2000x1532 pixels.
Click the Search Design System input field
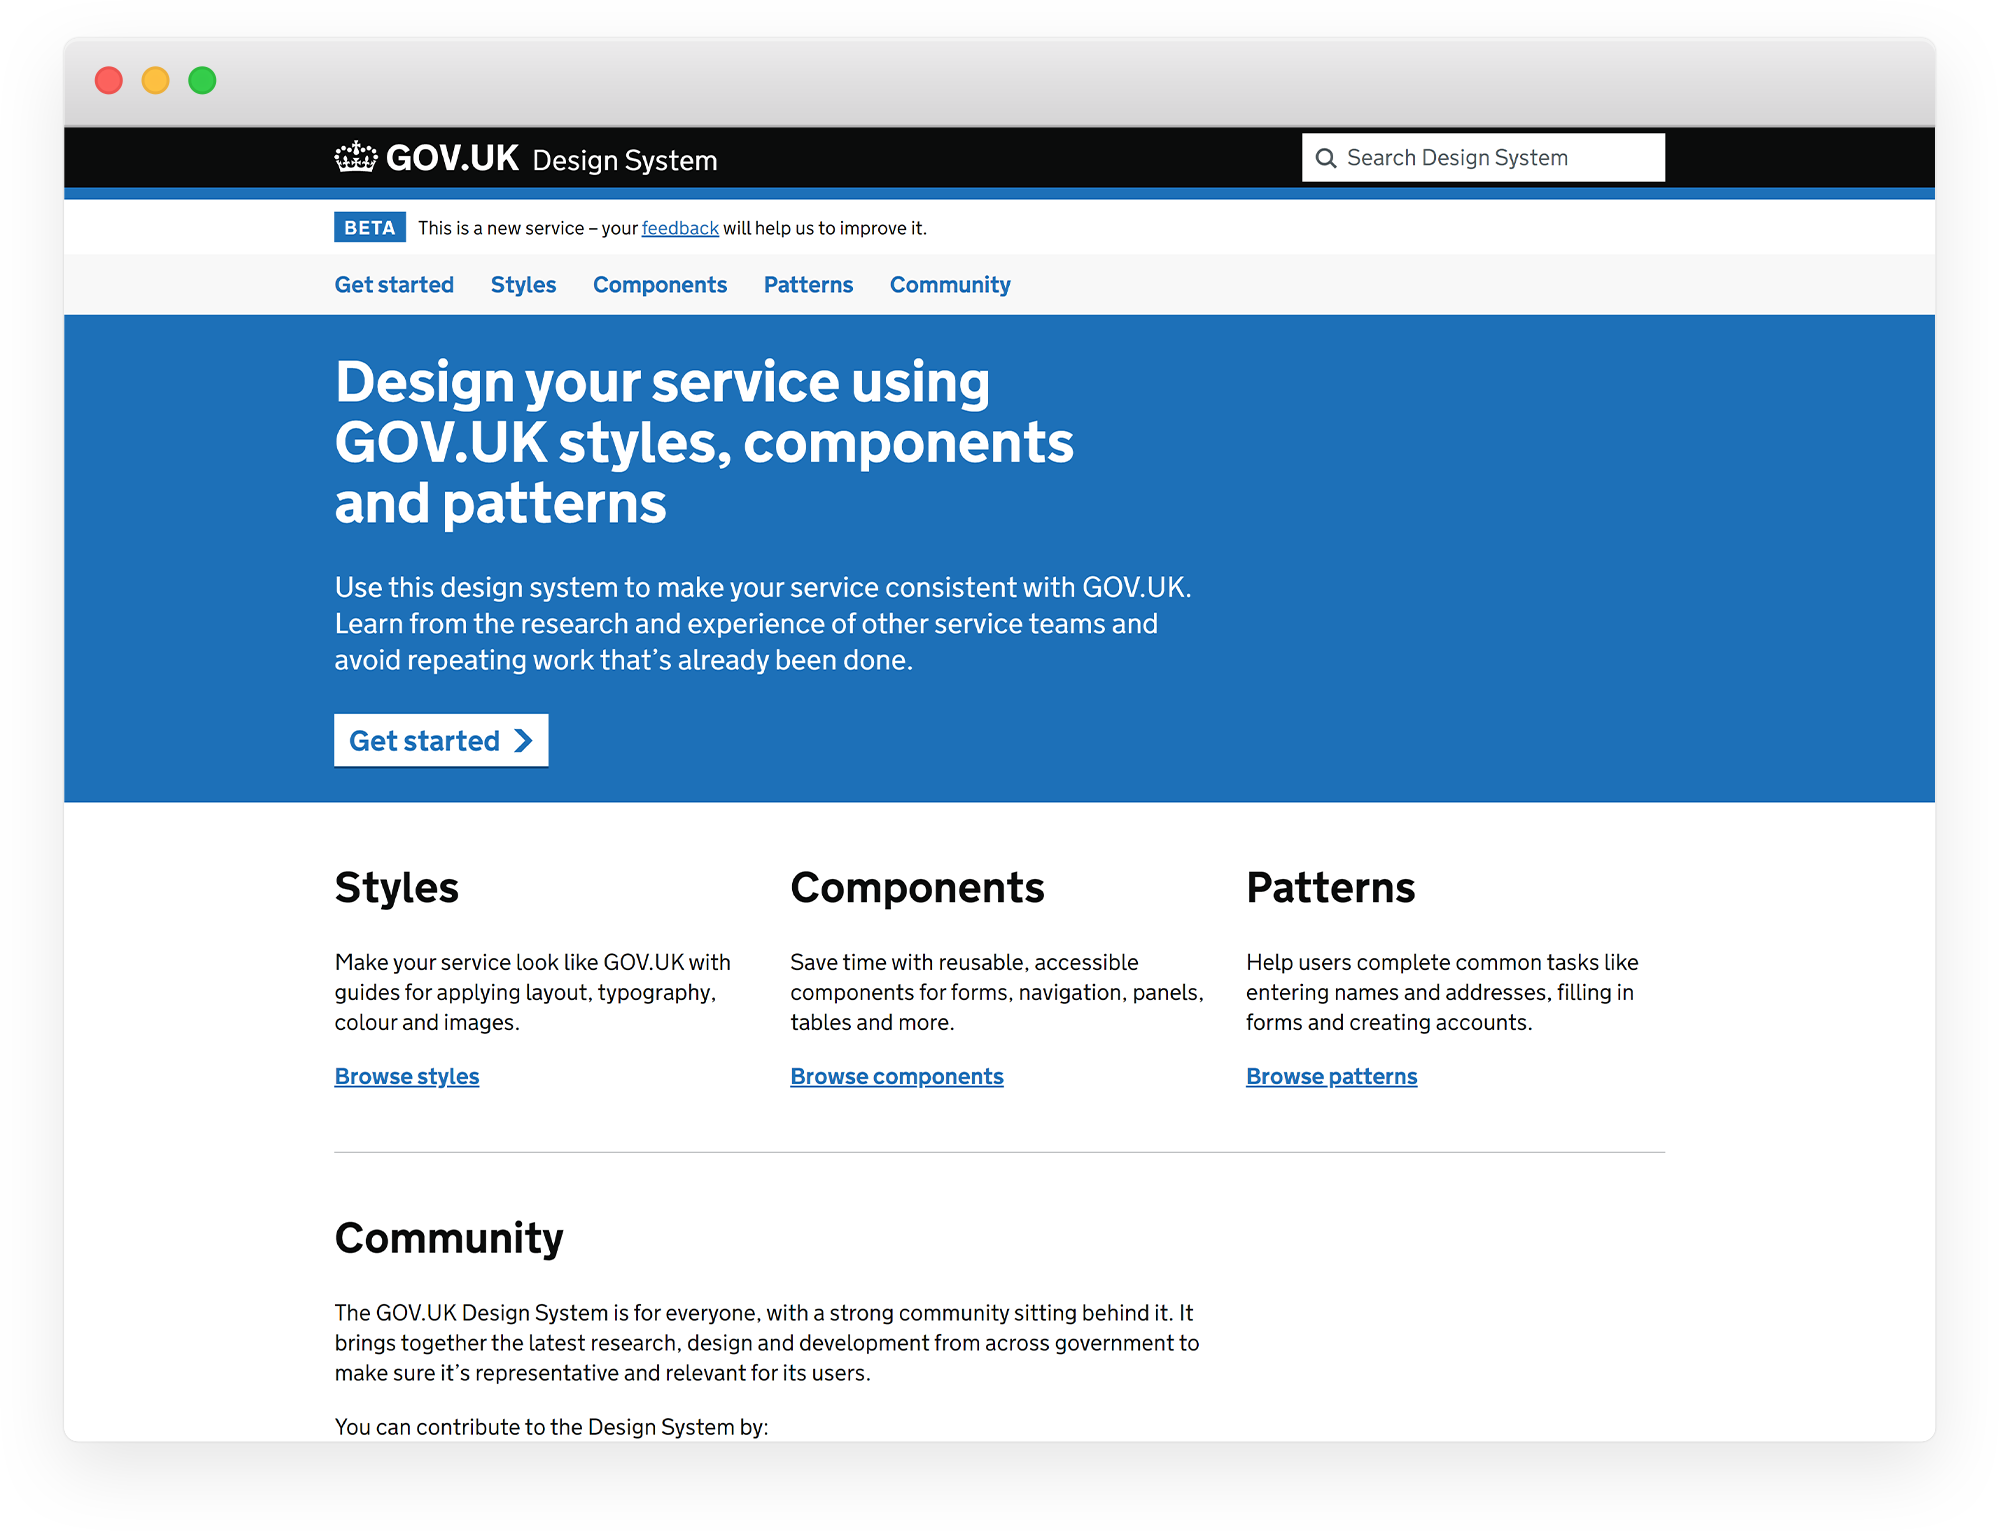pyautogui.click(x=1480, y=158)
